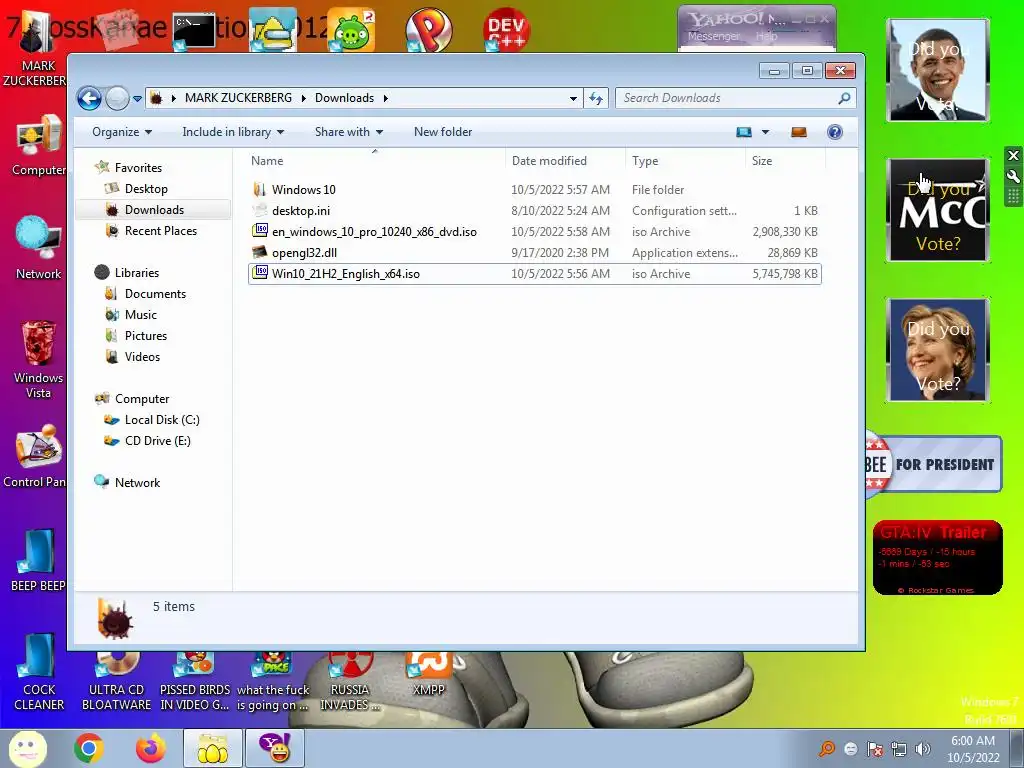
Task: Click the DEV C++ desktop icon
Action: pos(506,29)
